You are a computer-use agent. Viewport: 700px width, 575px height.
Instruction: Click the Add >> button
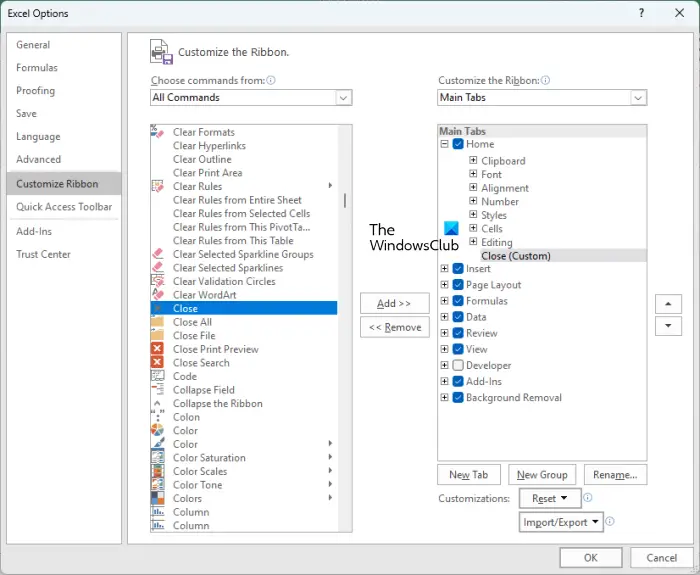point(395,304)
